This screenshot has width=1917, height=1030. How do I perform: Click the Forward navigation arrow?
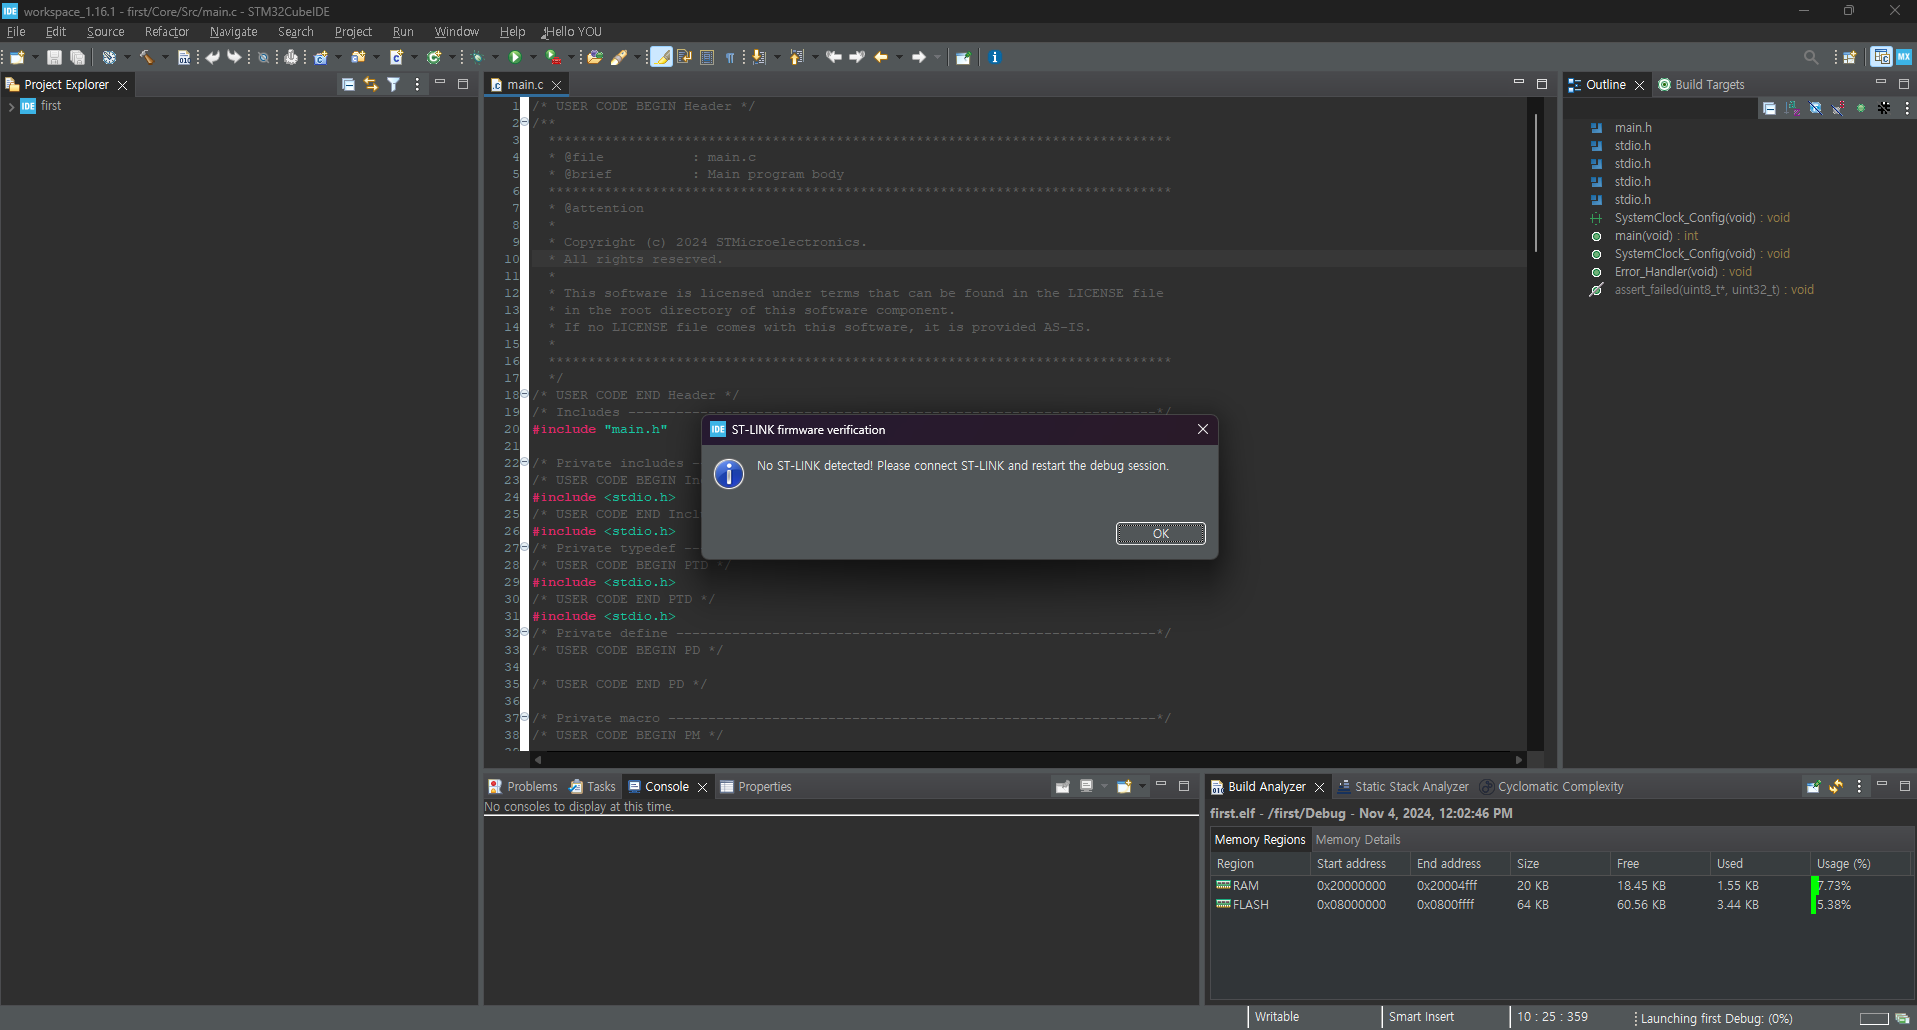coord(918,57)
